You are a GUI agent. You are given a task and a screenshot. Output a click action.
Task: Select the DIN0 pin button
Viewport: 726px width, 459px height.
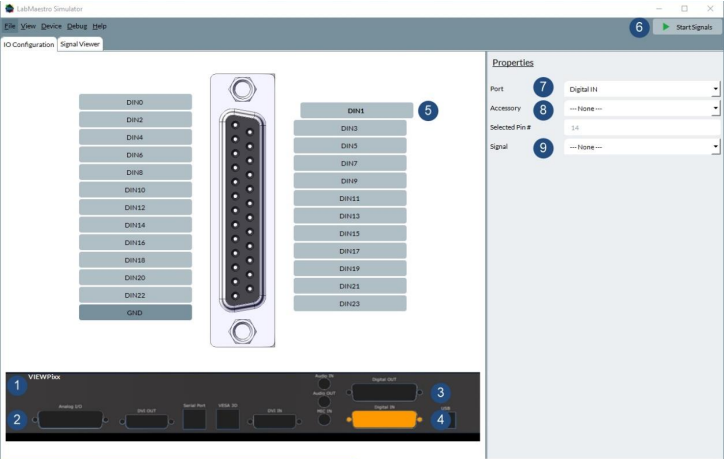tap(135, 102)
